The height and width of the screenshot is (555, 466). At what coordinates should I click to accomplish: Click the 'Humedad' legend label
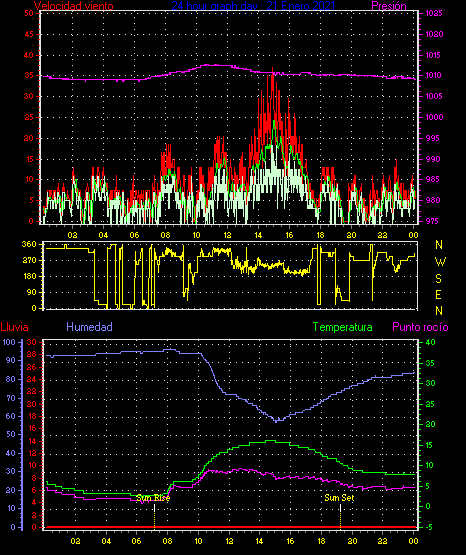89,327
